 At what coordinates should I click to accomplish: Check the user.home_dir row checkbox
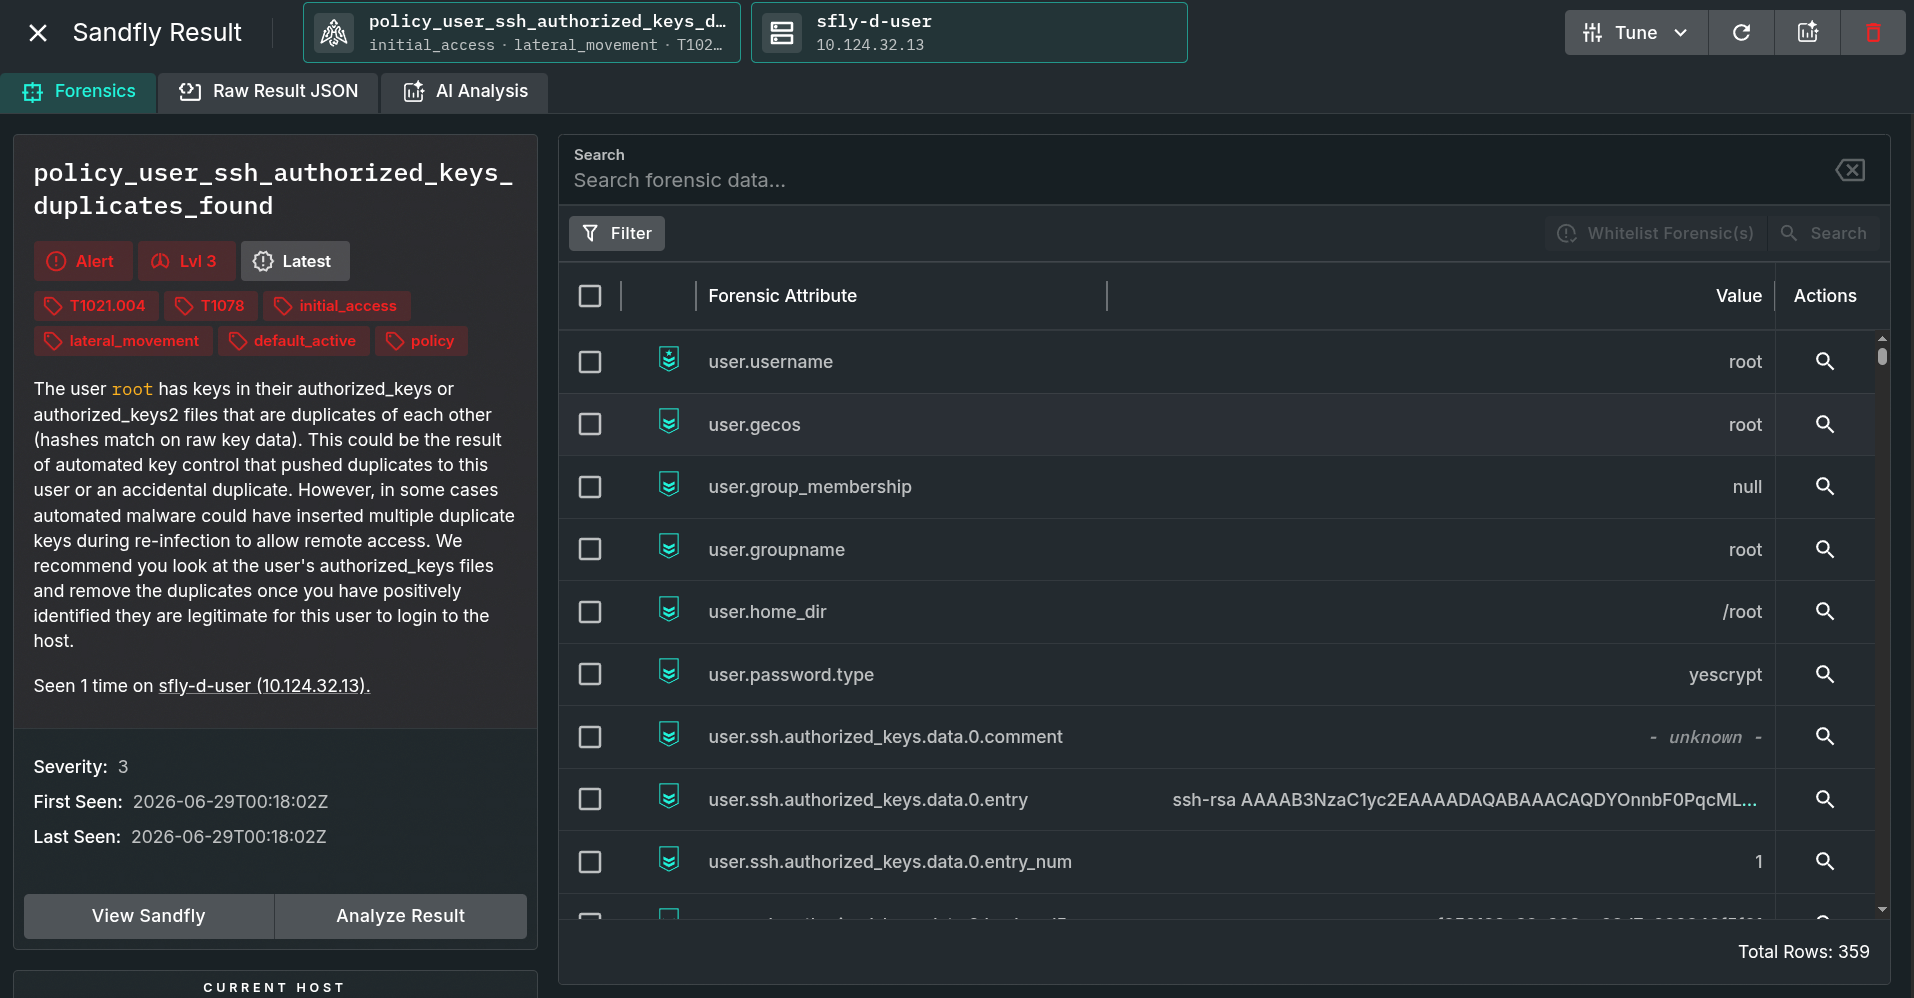click(590, 612)
